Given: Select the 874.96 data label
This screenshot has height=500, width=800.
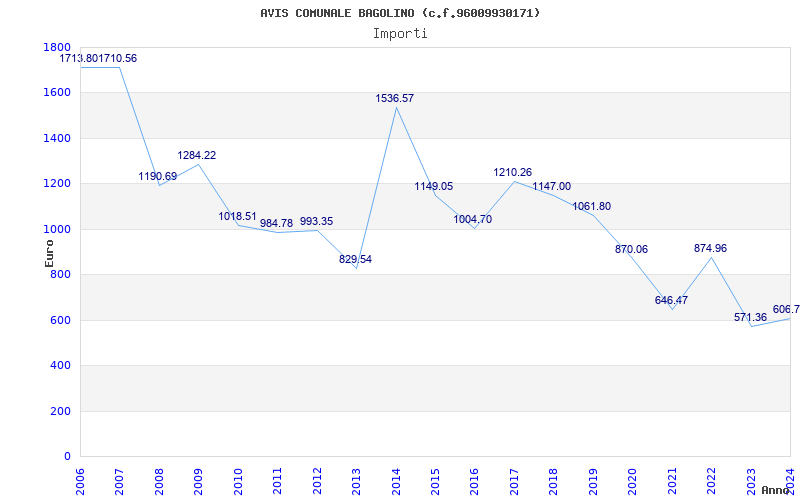Looking at the screenshot, I should click(711, 248).
